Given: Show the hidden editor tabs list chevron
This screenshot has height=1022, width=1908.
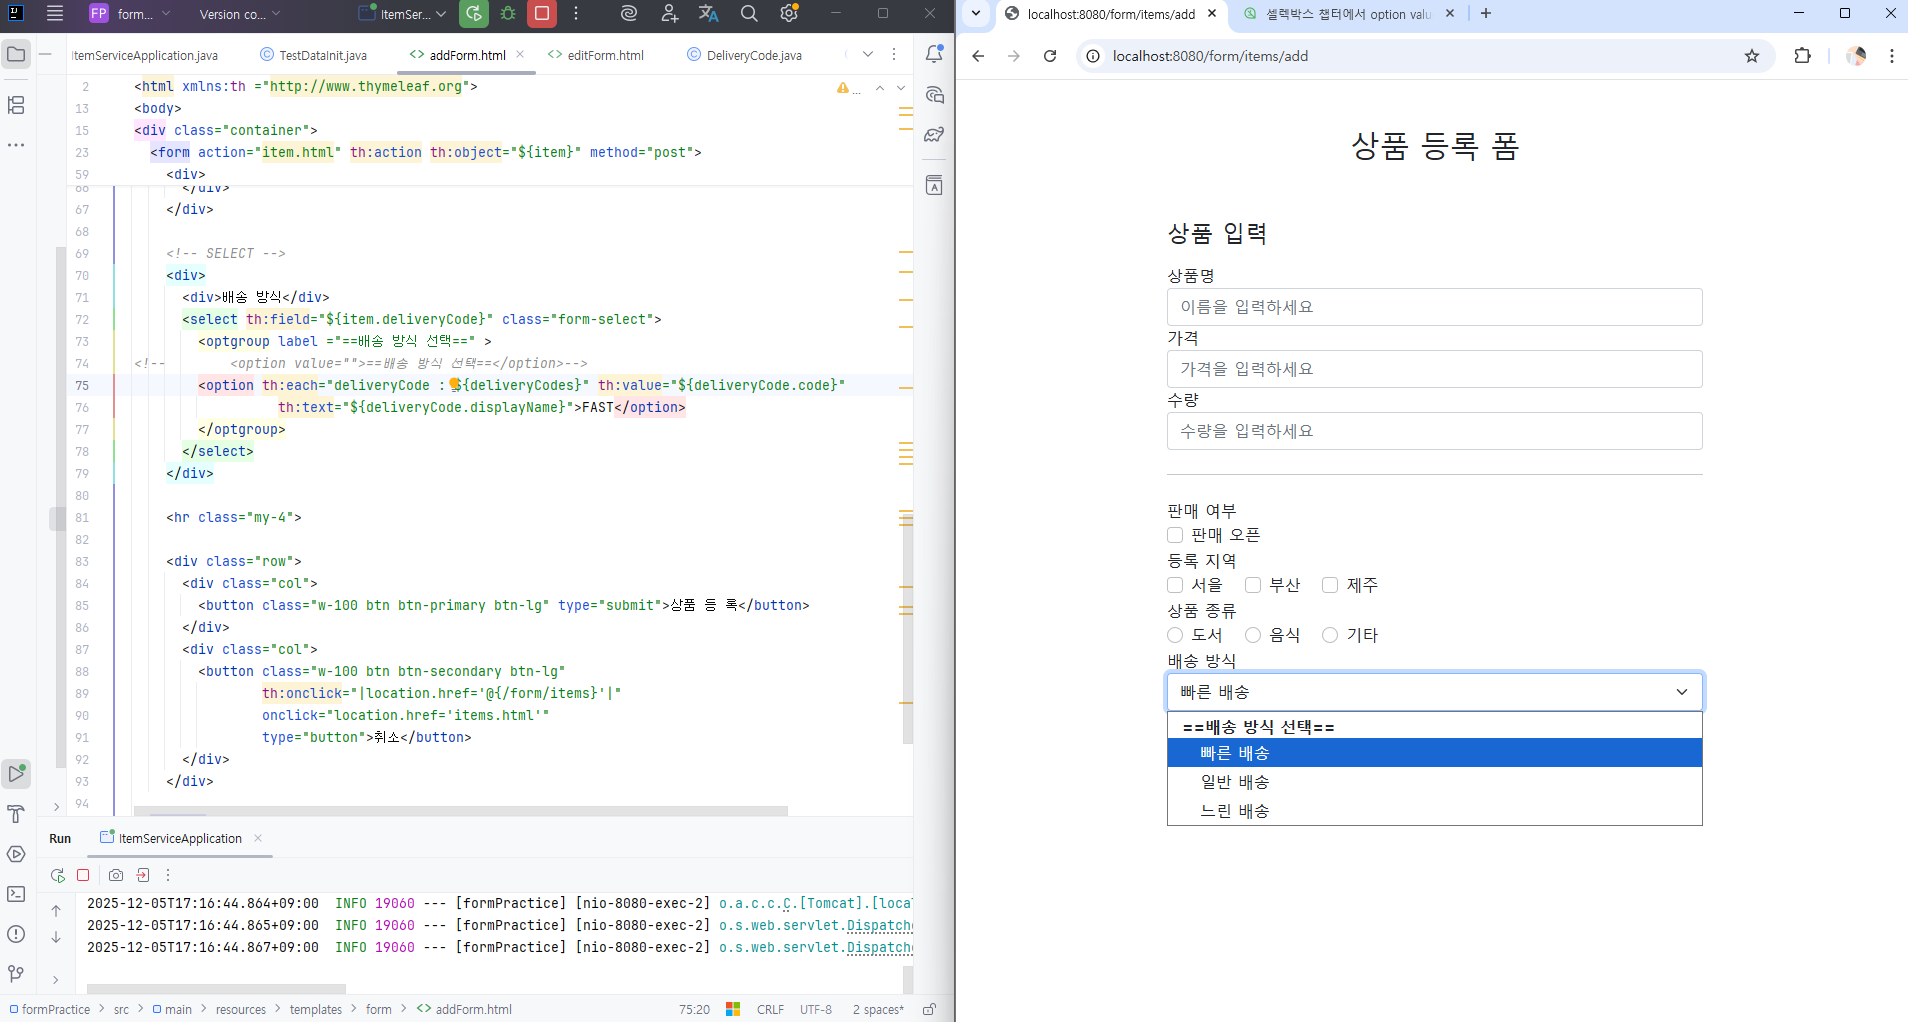Looking at the screenshot, I should [x=868, y=55].
